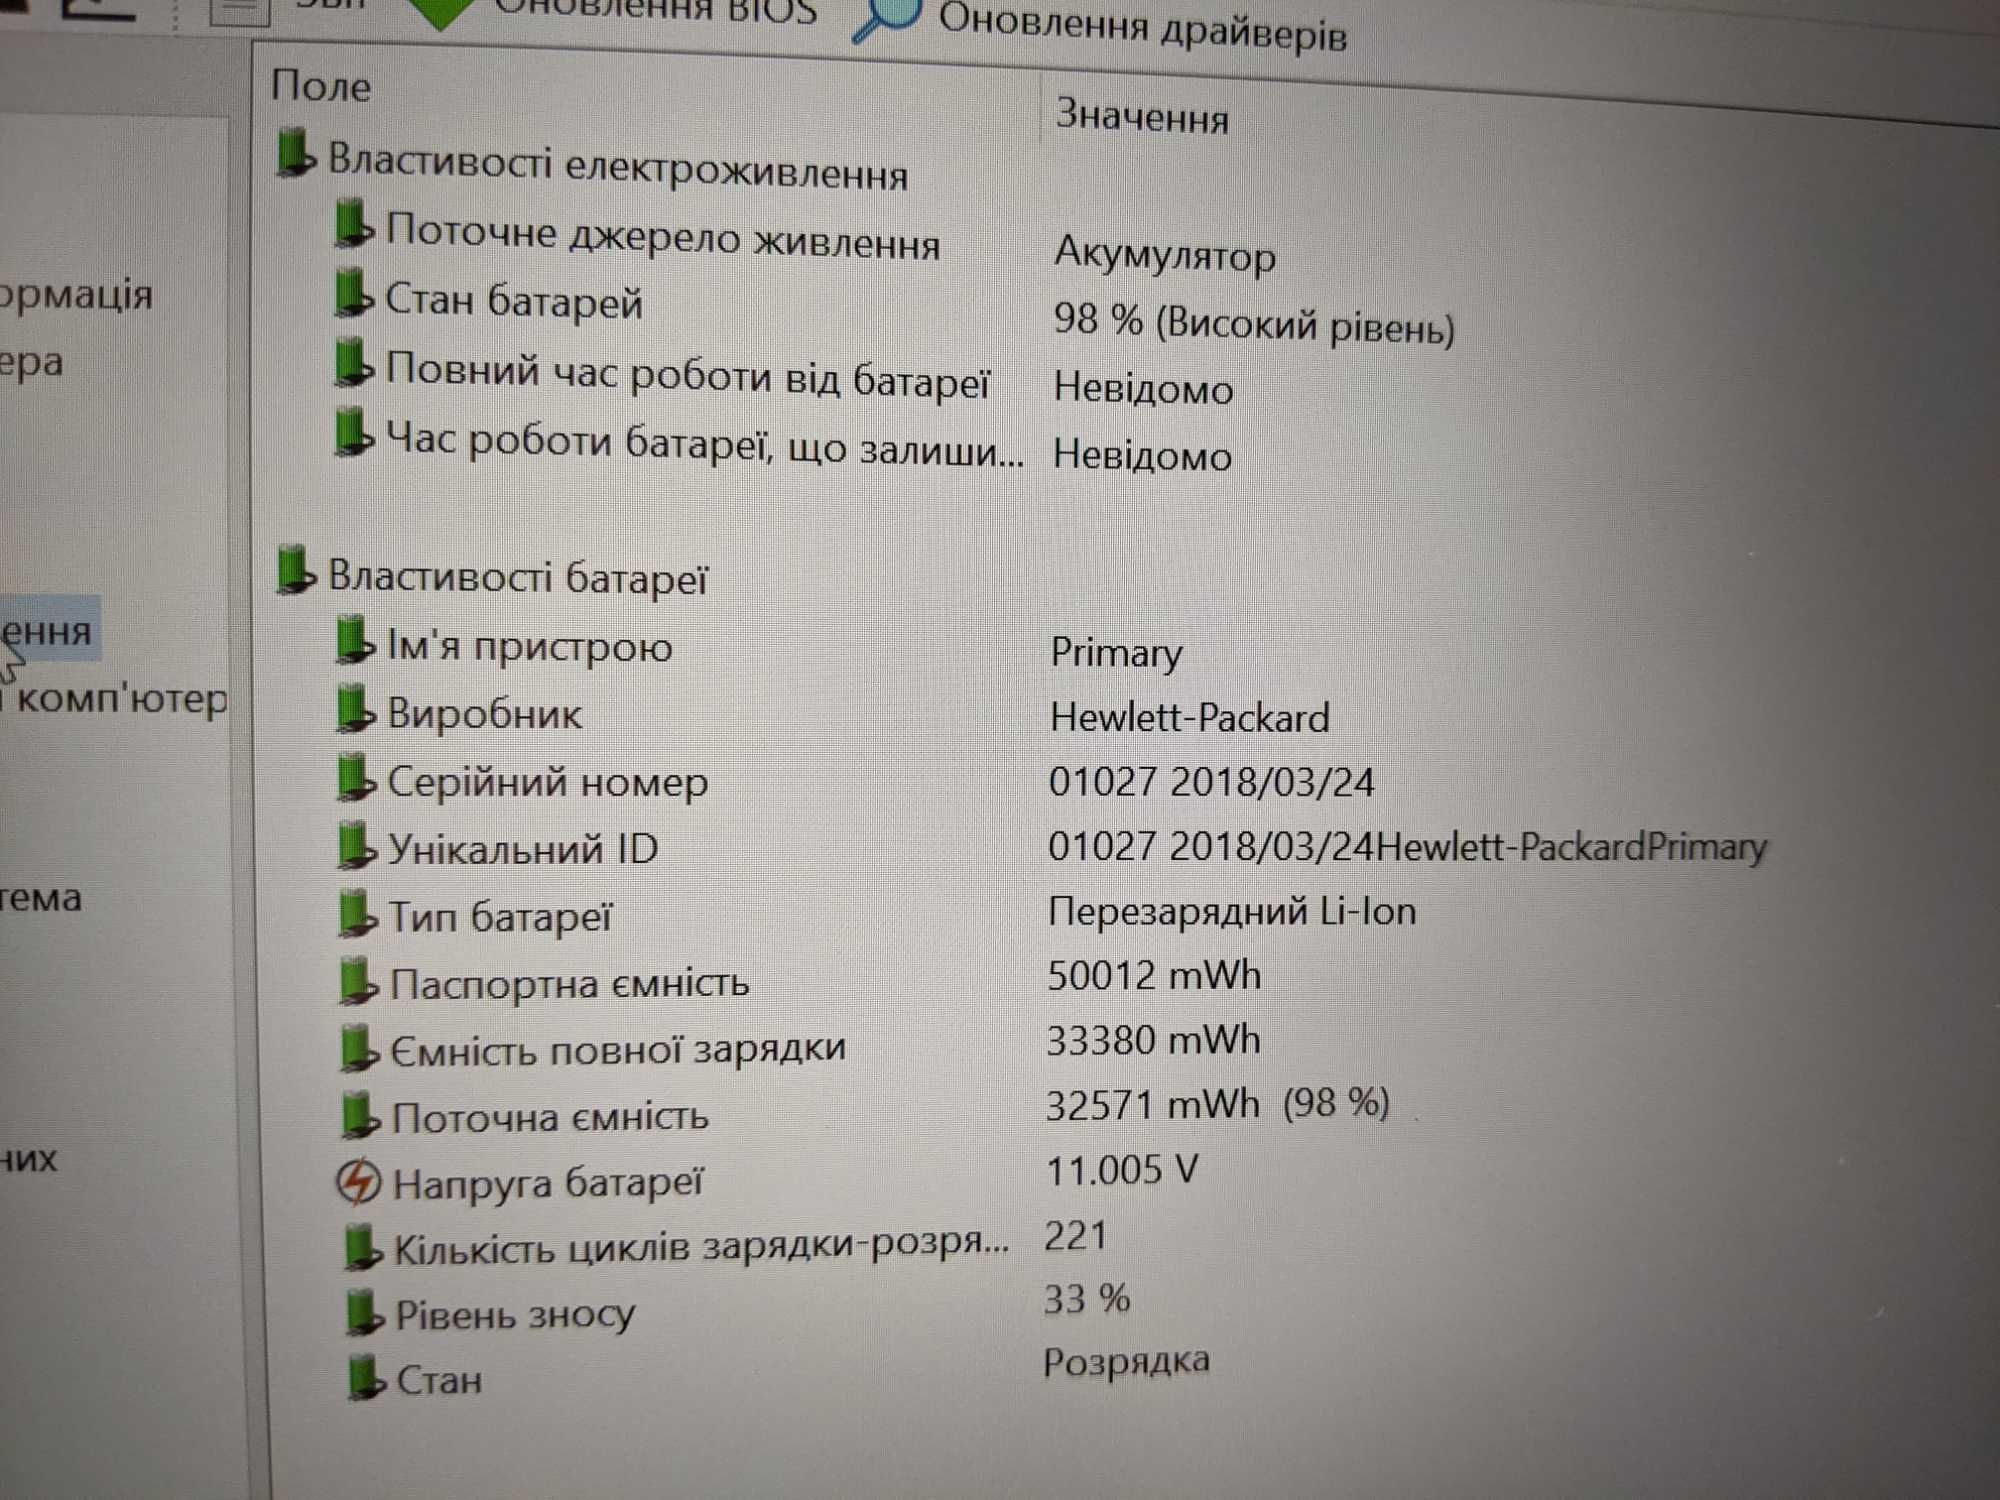Image resolution: width=2000 pixels, height=1500 pixels.
Task: Click the lightning icon beside Напруга батареї
Action: [358, 1182]
